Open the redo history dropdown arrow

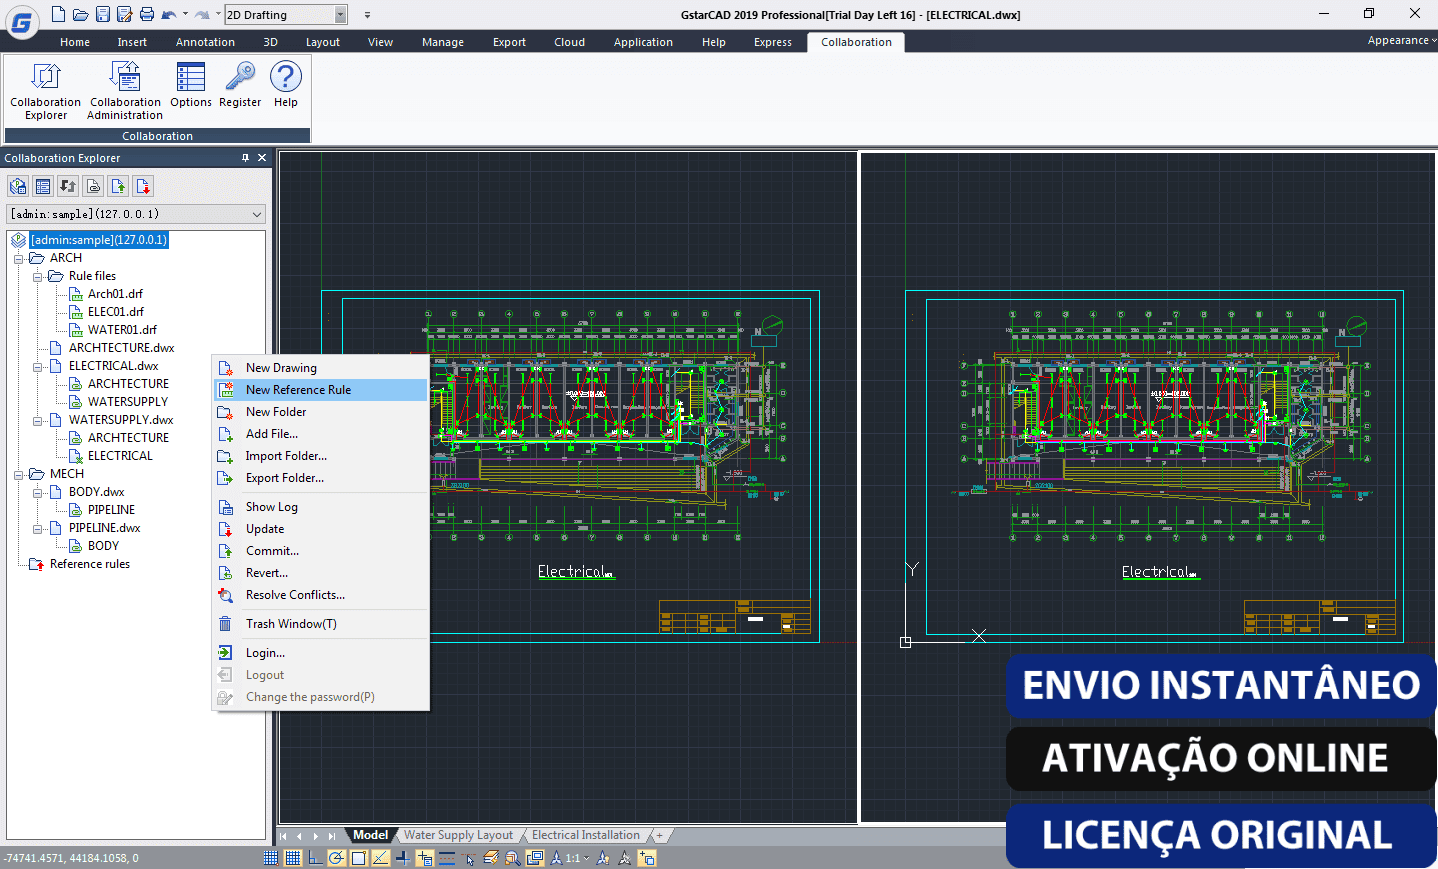coord(218,14)
